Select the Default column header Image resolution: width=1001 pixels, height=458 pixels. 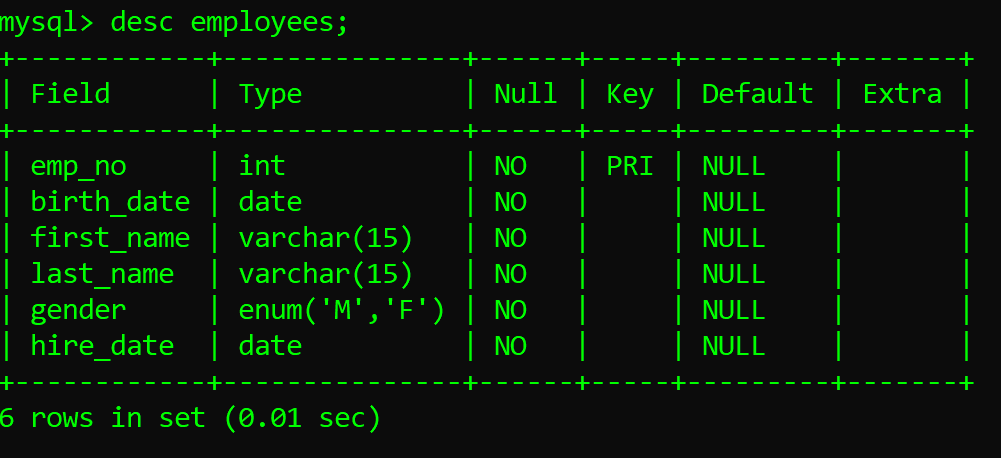pyautogui.click(x=757, y=94)
